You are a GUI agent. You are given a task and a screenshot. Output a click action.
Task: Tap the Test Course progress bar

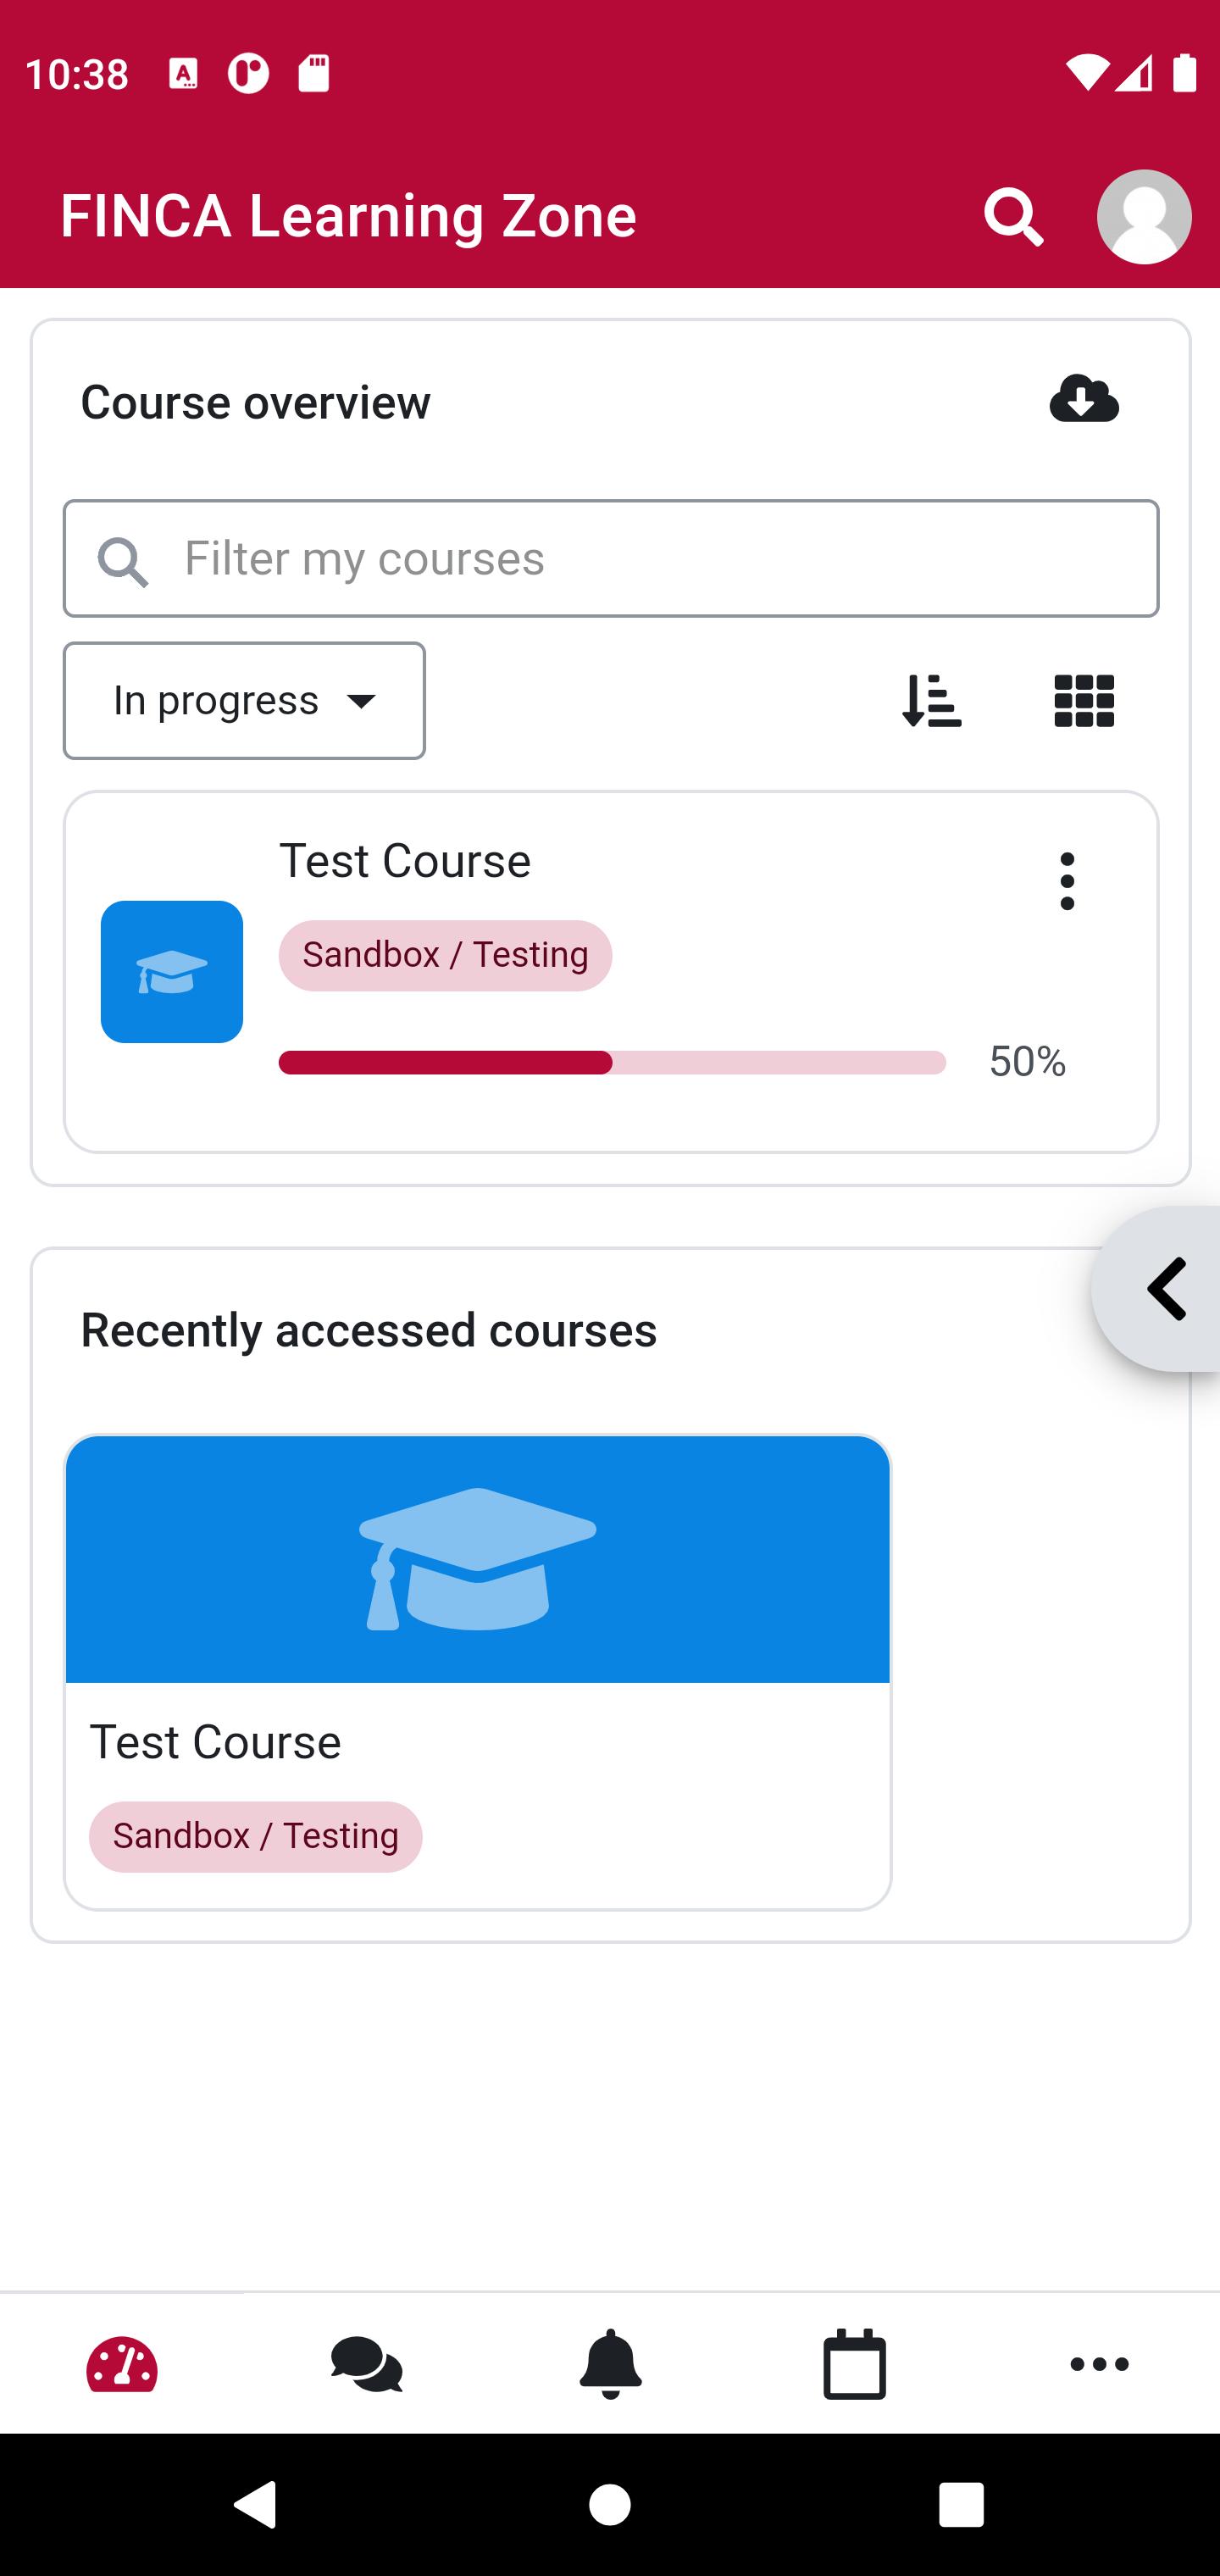(x=612, y=1063)
